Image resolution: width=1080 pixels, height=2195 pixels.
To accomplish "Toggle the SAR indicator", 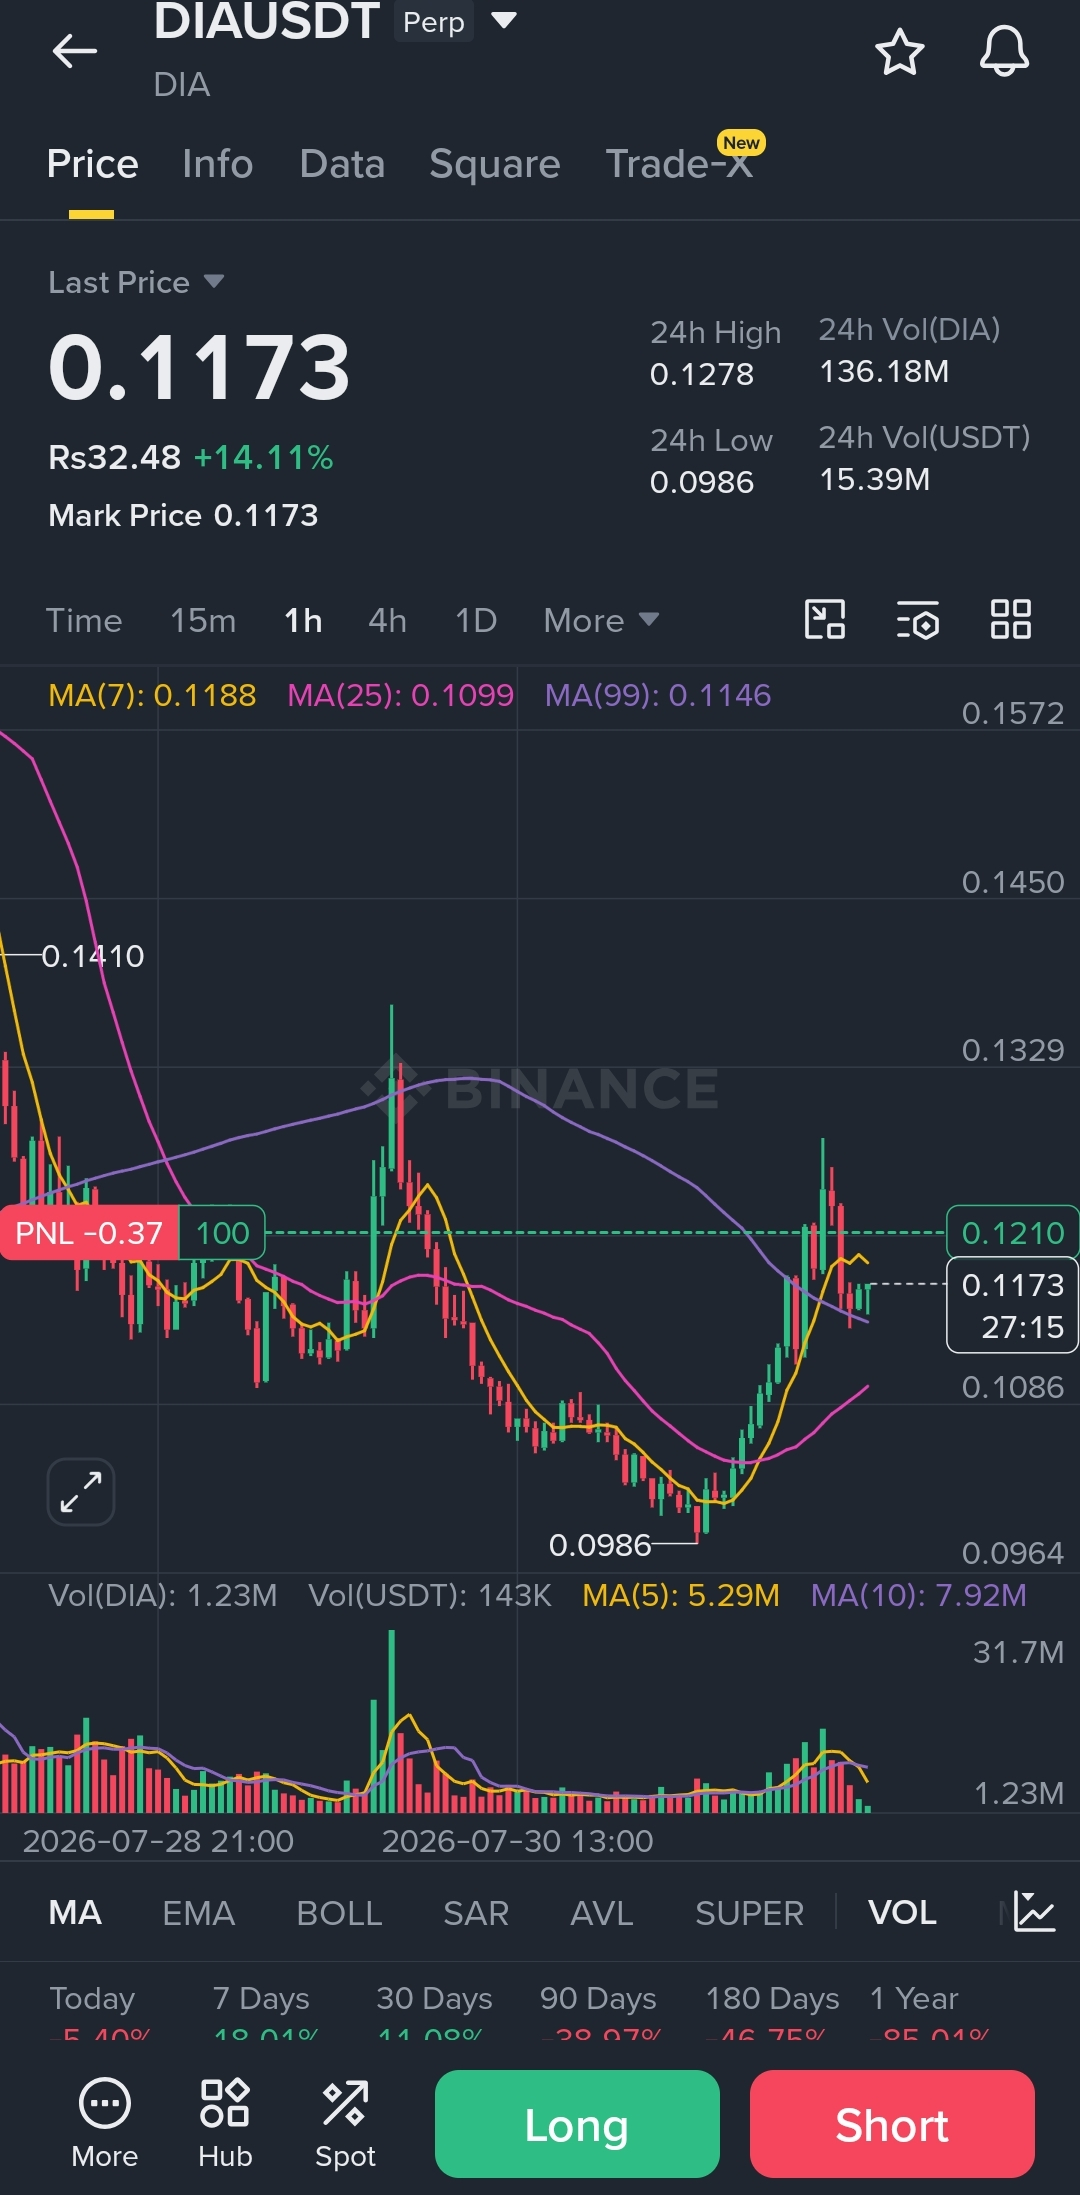I will pos(476,1912).
